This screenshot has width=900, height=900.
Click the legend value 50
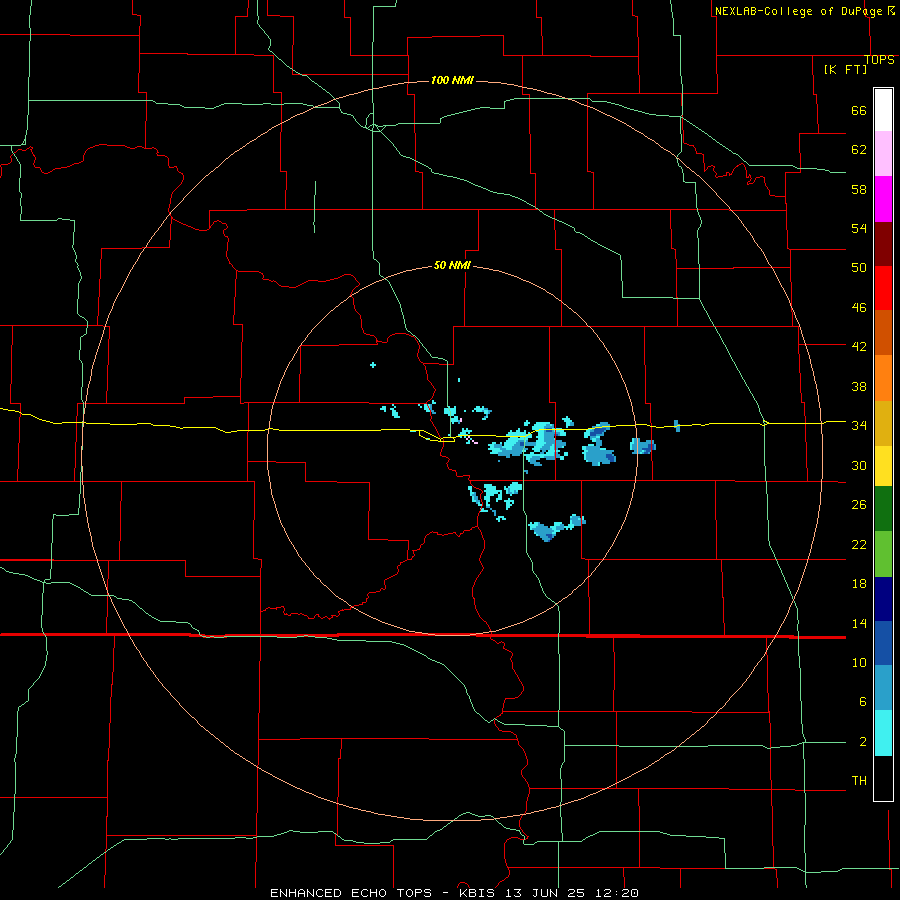coord(859,267)
